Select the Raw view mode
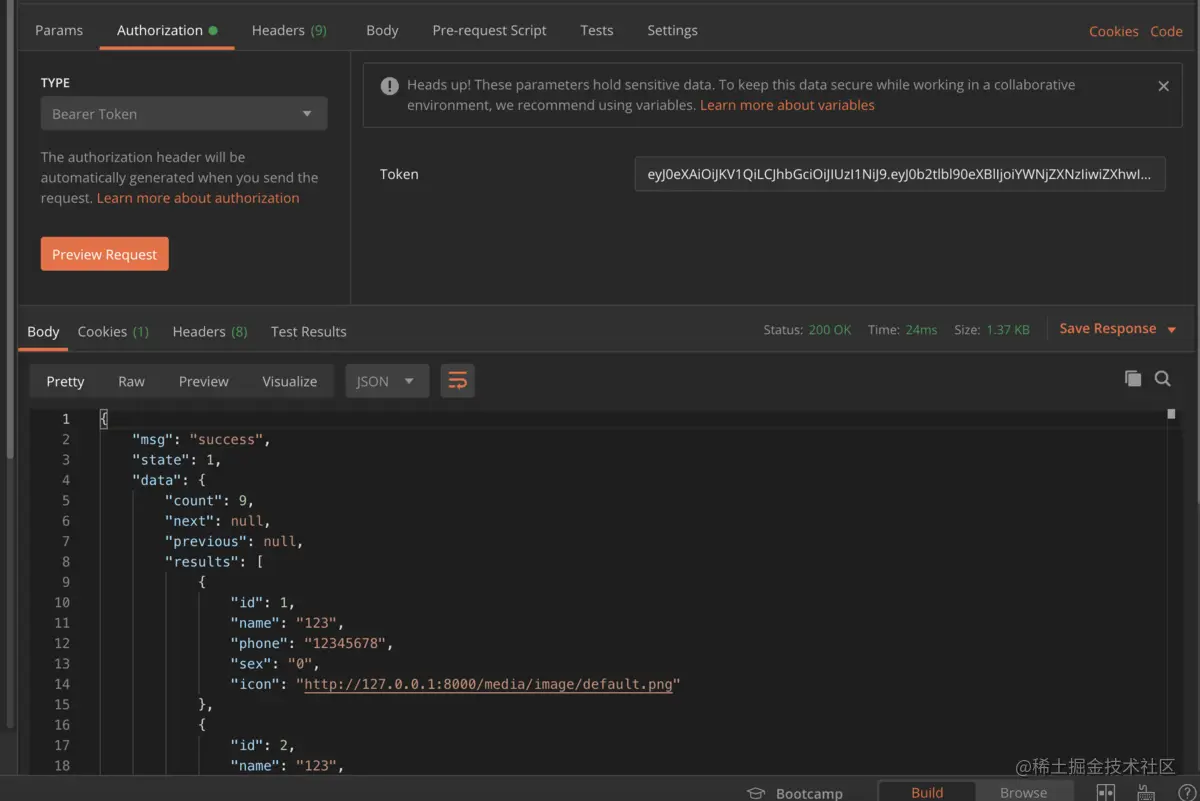 pyautogui.click(x=131, y=381)
